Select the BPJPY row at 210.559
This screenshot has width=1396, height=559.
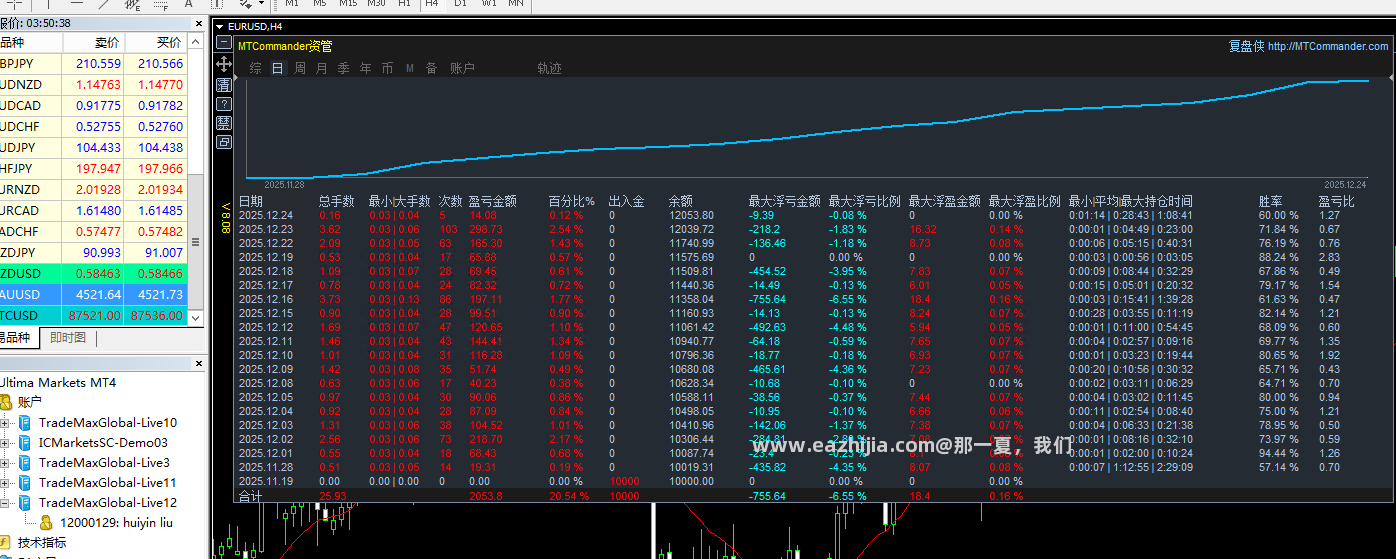tap(93, 63)
